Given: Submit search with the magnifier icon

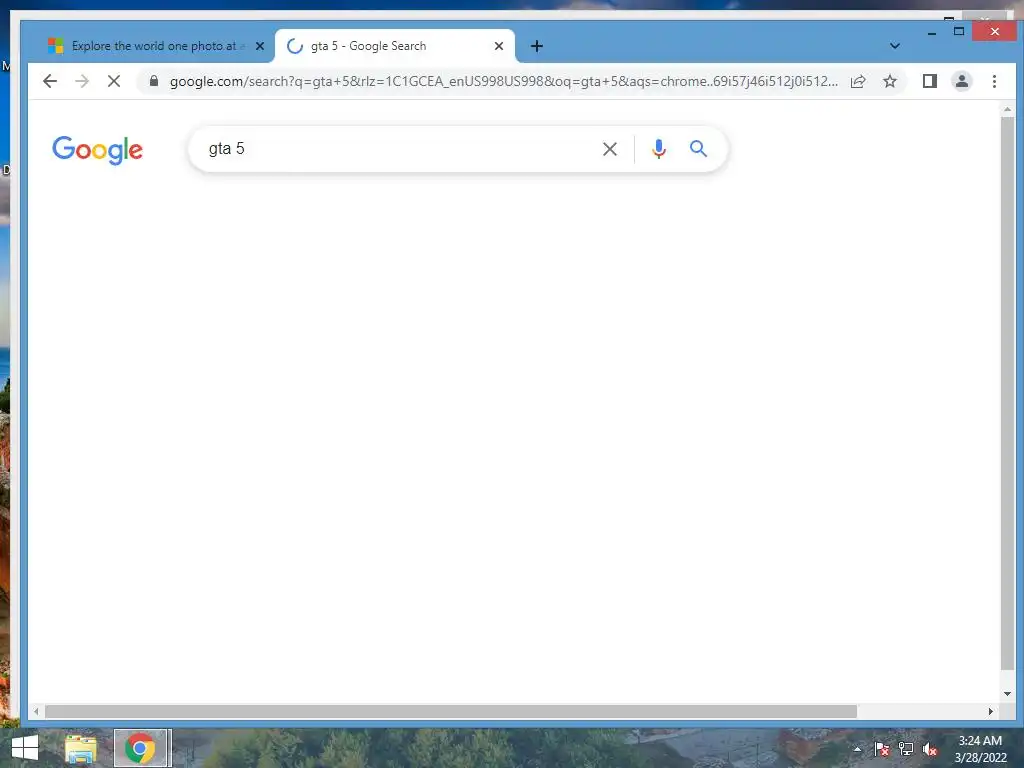Looking at the screenshot, I should [x=698, y=148].
